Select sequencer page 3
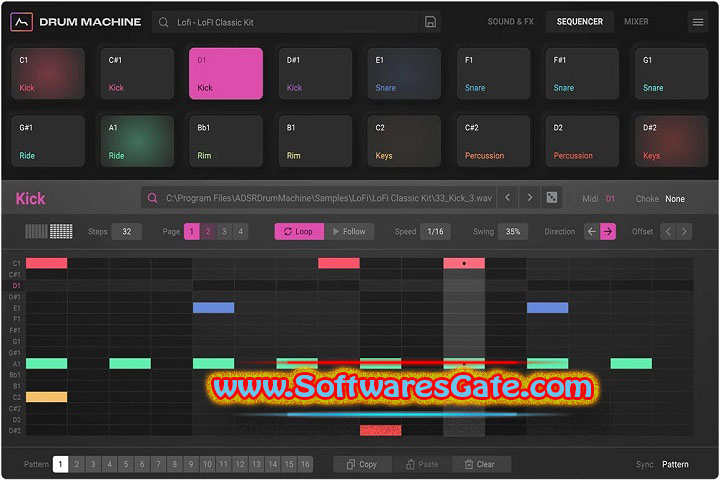Screen dimensions: 720x480 point(224,232)
